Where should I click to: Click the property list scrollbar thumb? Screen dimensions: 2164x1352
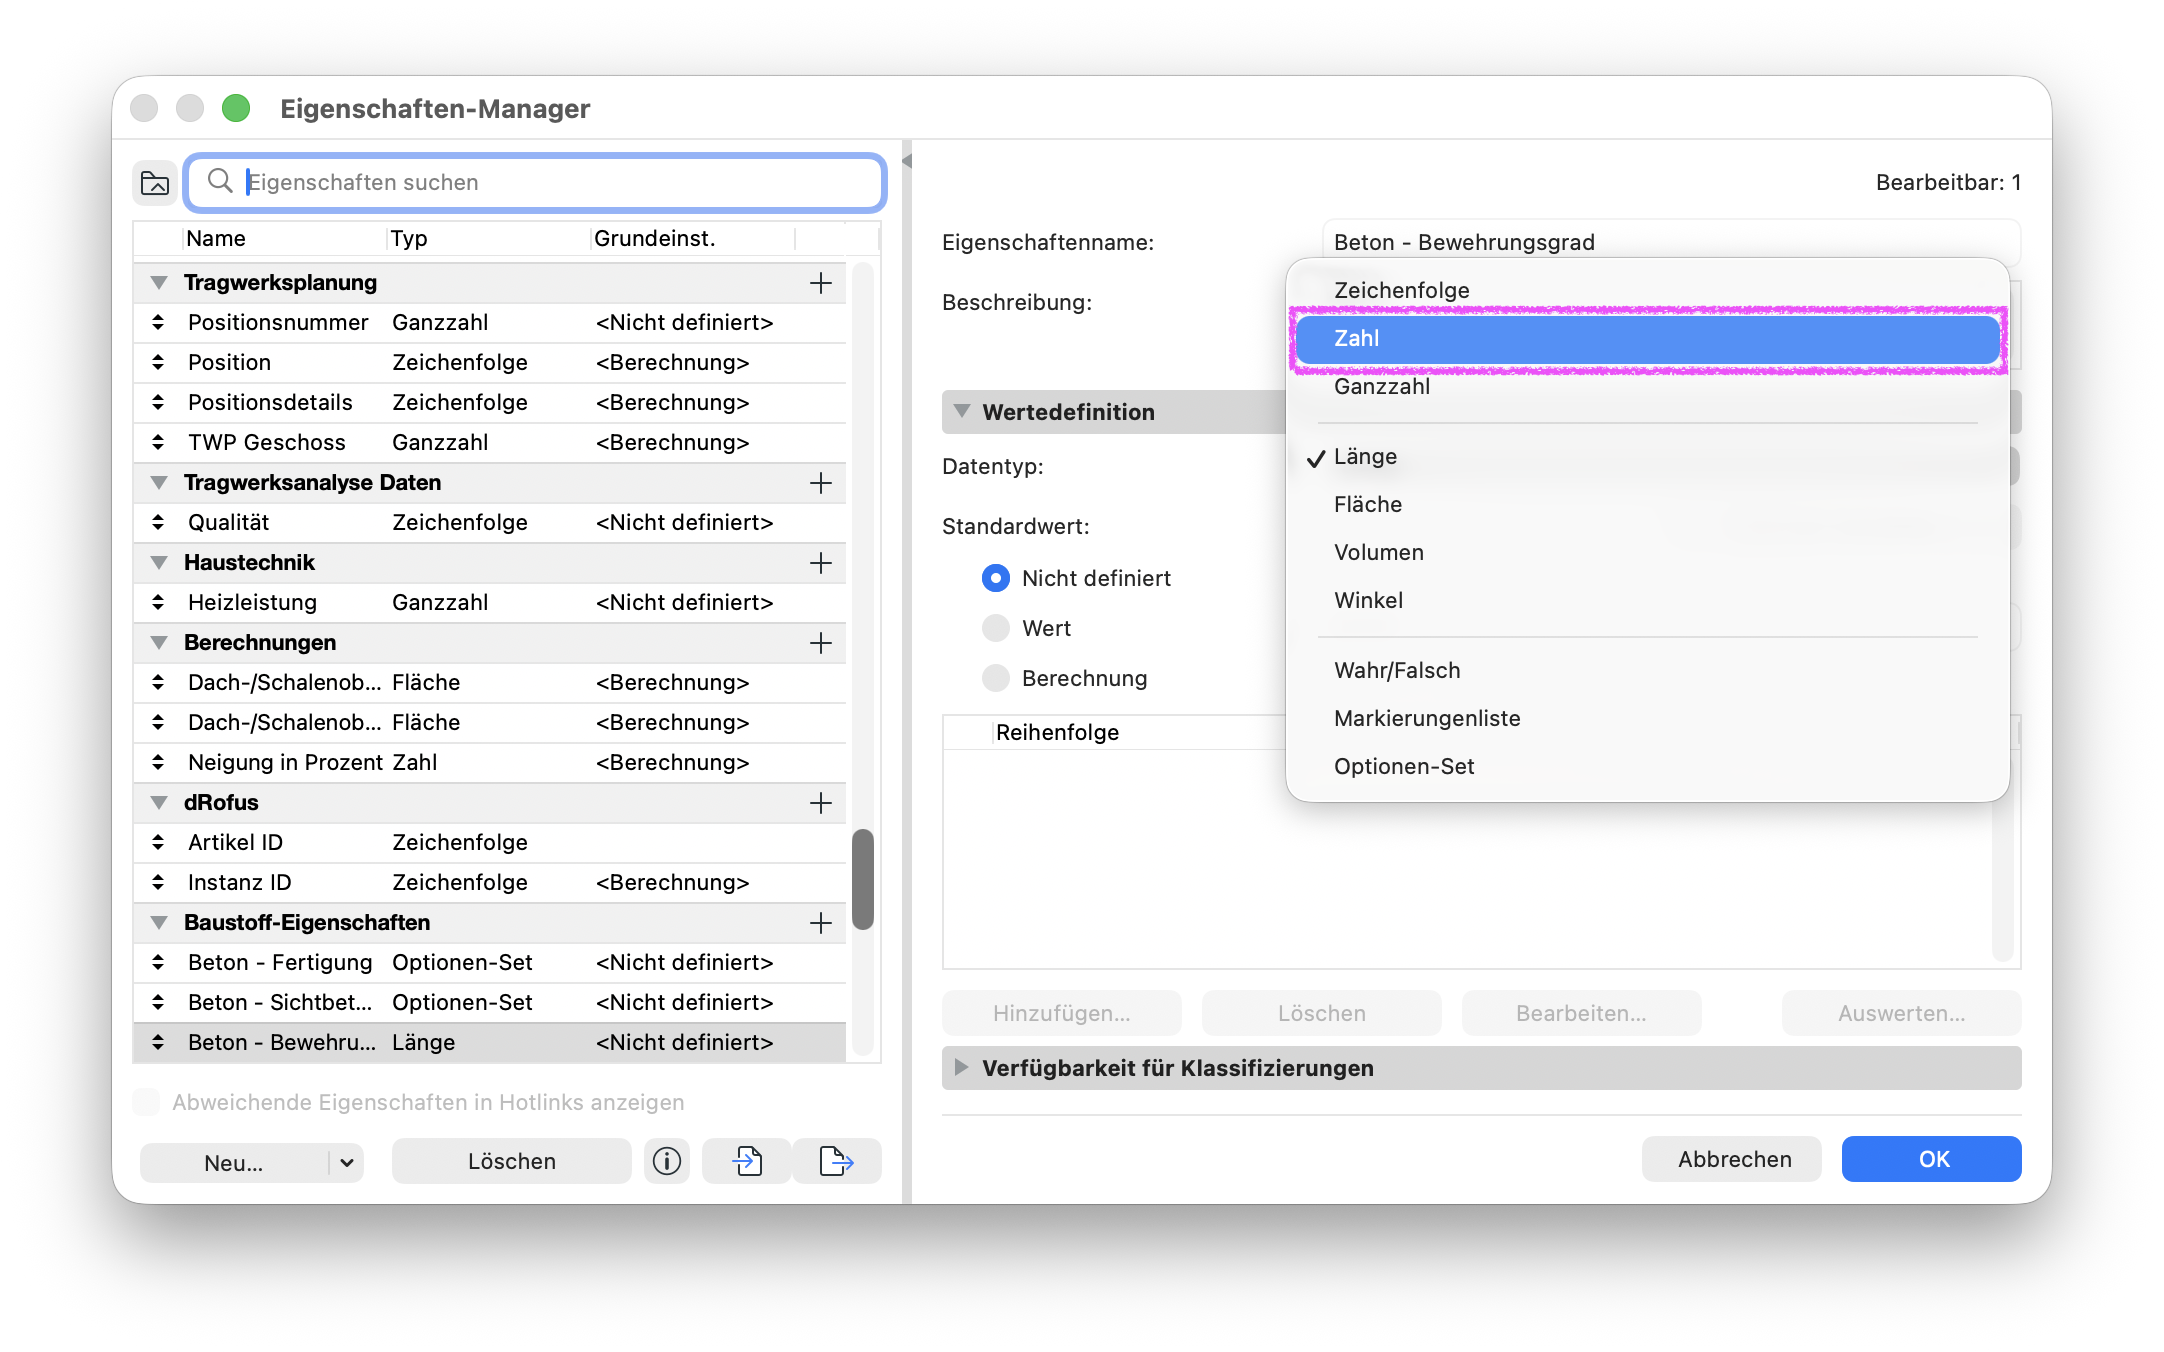coord(862,879)
